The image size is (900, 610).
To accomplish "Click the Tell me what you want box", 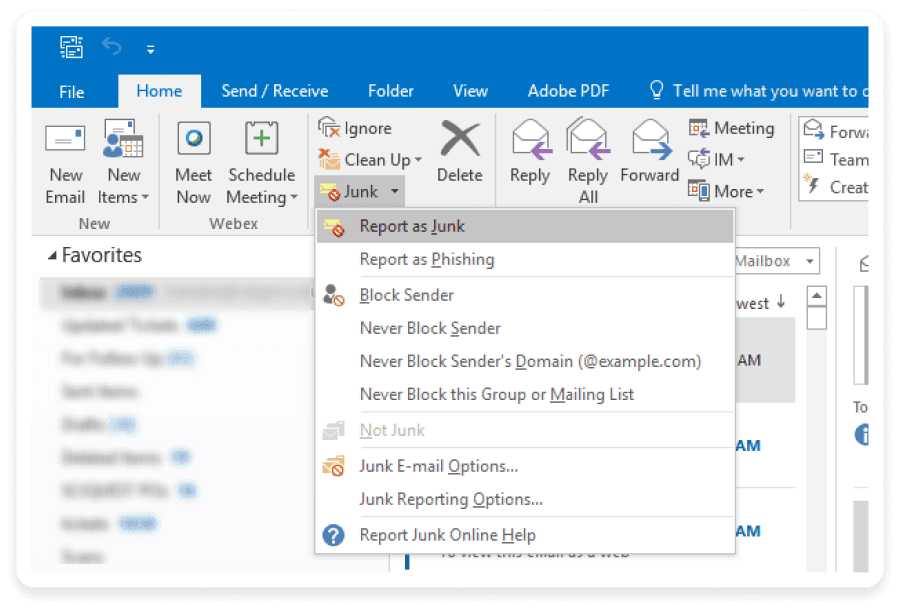I will tap(758, 91).
